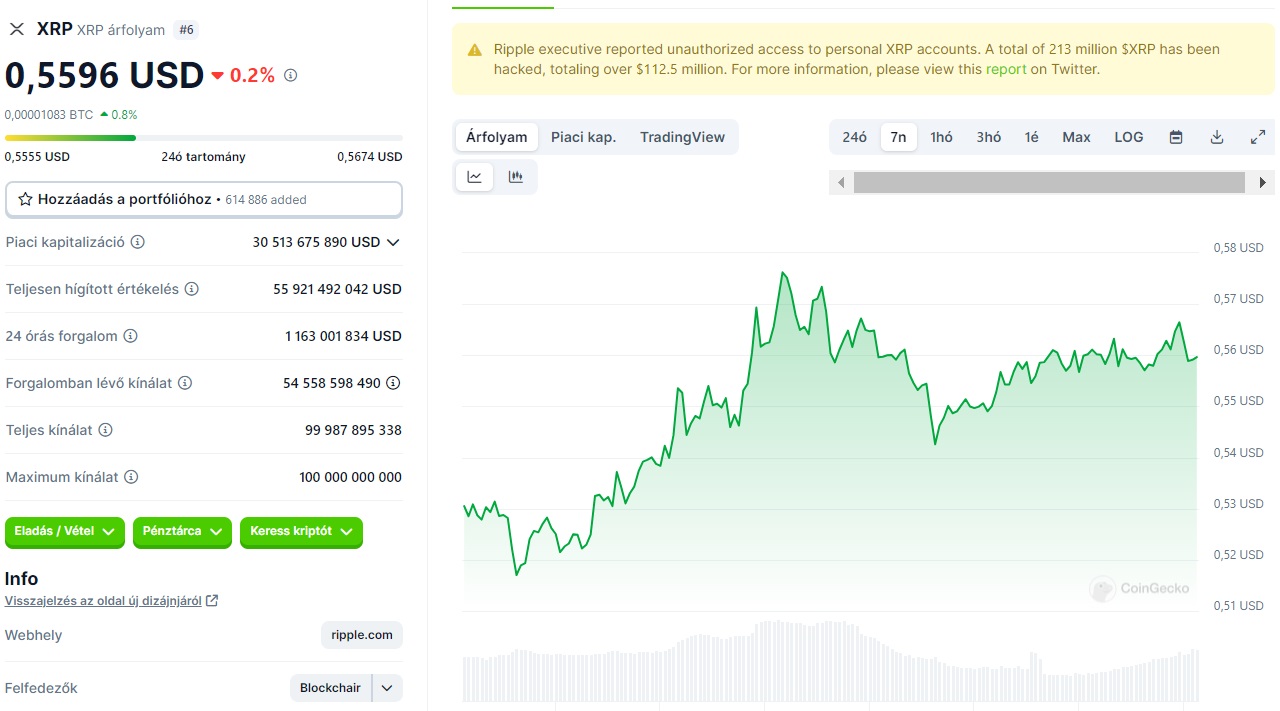The width and height of the screenshot is (1280, 711).
Task: Switch to line chart view
Action: [475, 177]
